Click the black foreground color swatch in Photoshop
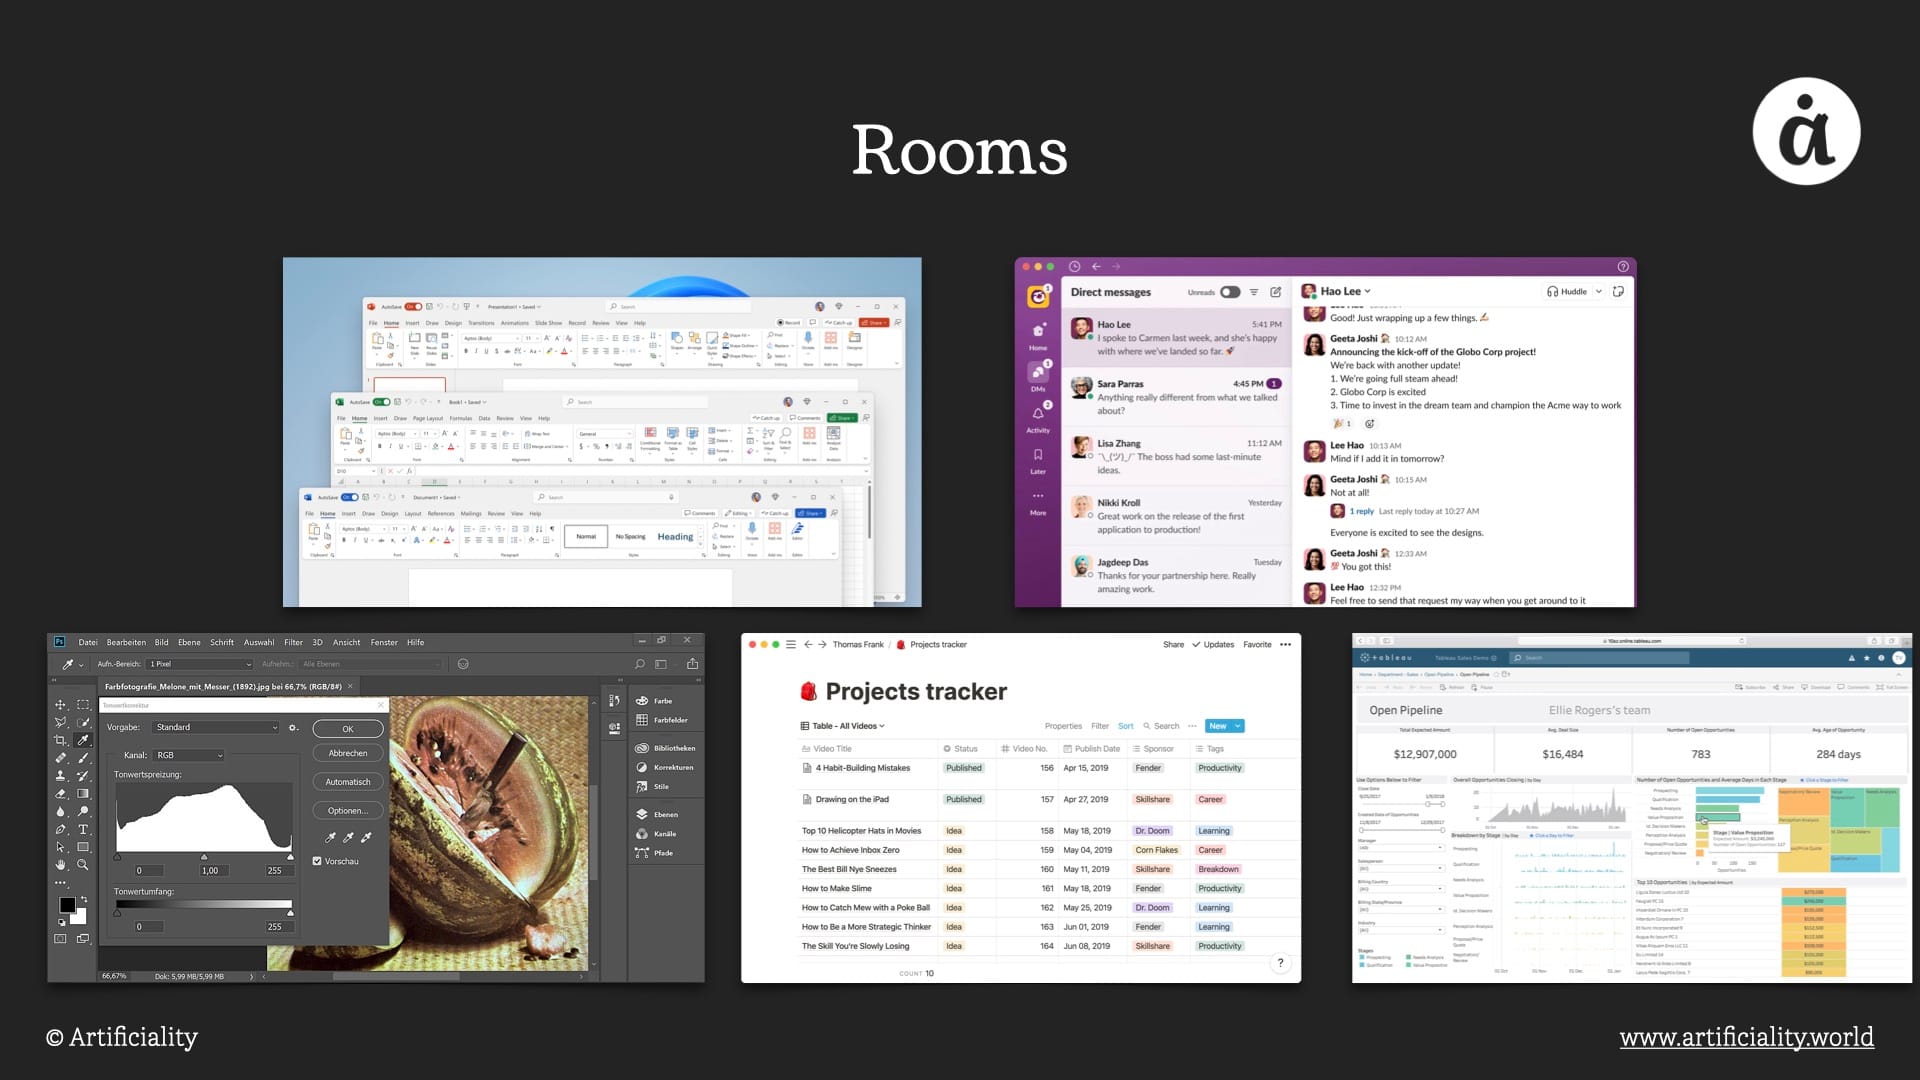The height and width of the screenshot is (1080, 1920). [x=67, y=904]
